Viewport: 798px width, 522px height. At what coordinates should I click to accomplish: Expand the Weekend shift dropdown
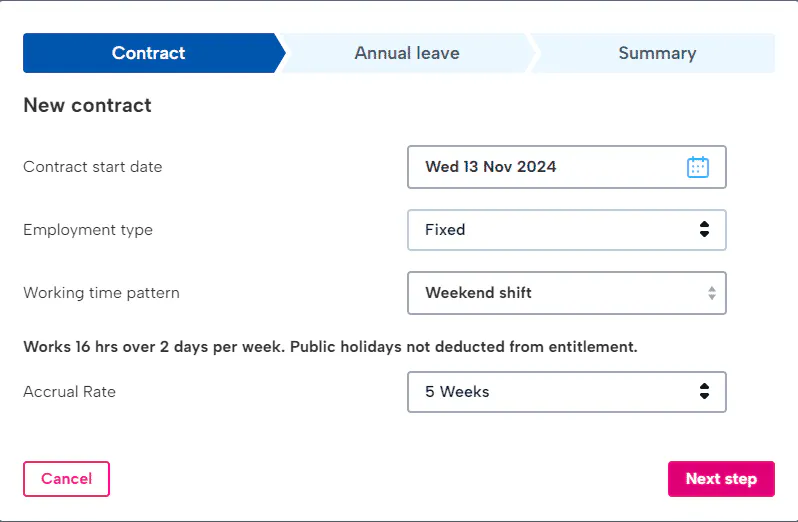point(550,293)
